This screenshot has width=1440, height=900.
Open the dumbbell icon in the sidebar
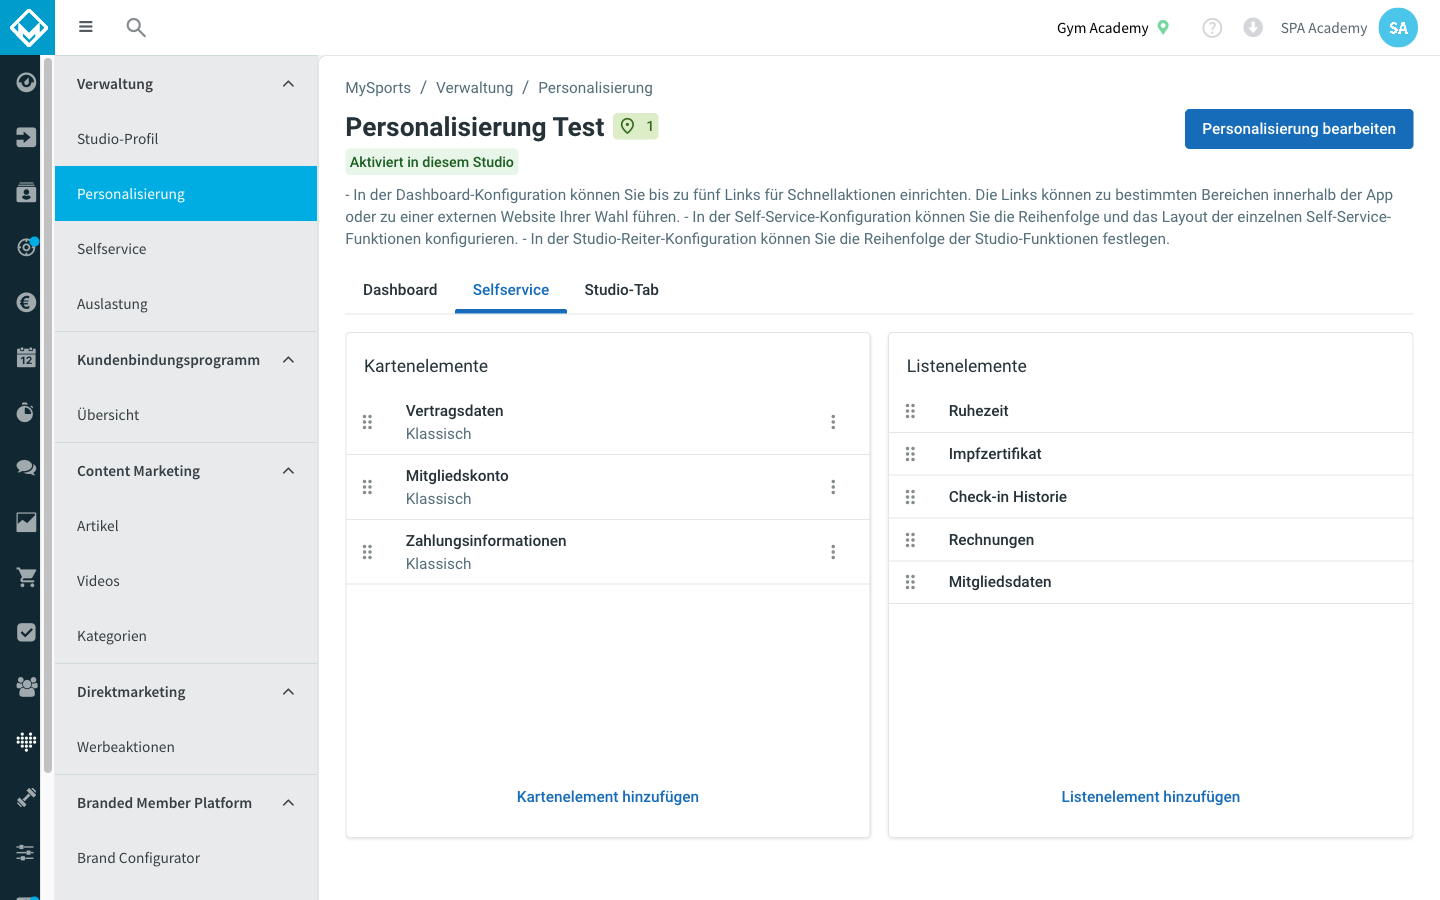[x=26, y=797]
